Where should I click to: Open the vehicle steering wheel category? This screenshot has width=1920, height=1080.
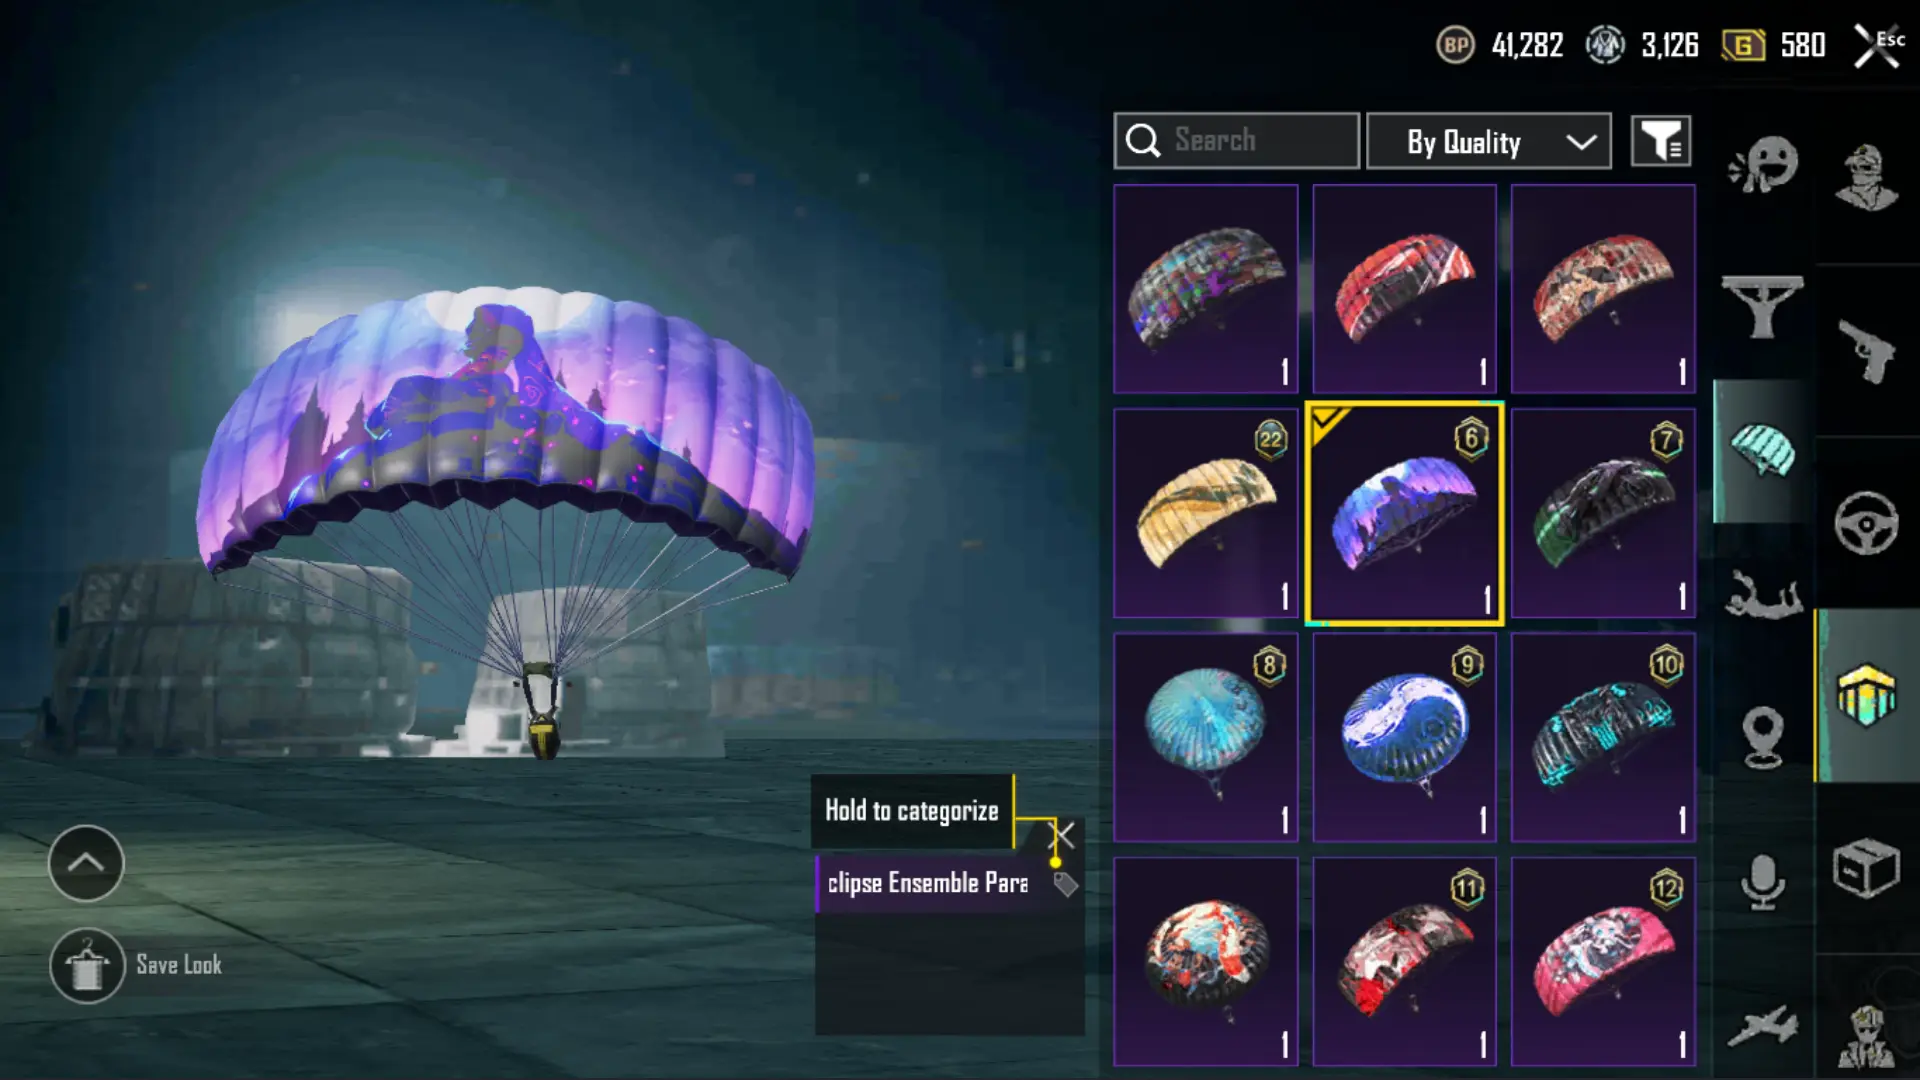point(1866,523)
